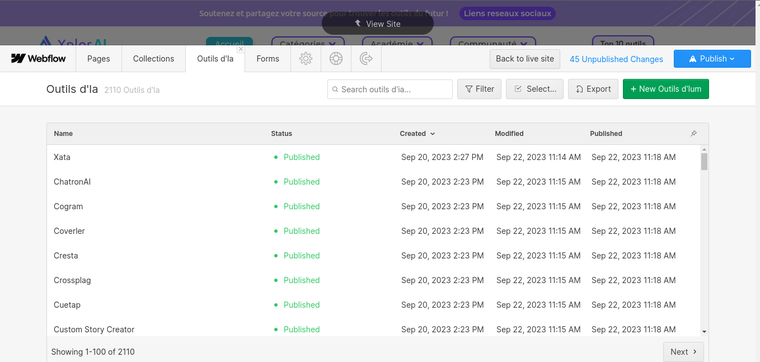The image size is (760, 362).
Task: Click Back to live site button
Action: tap(524, 59)
